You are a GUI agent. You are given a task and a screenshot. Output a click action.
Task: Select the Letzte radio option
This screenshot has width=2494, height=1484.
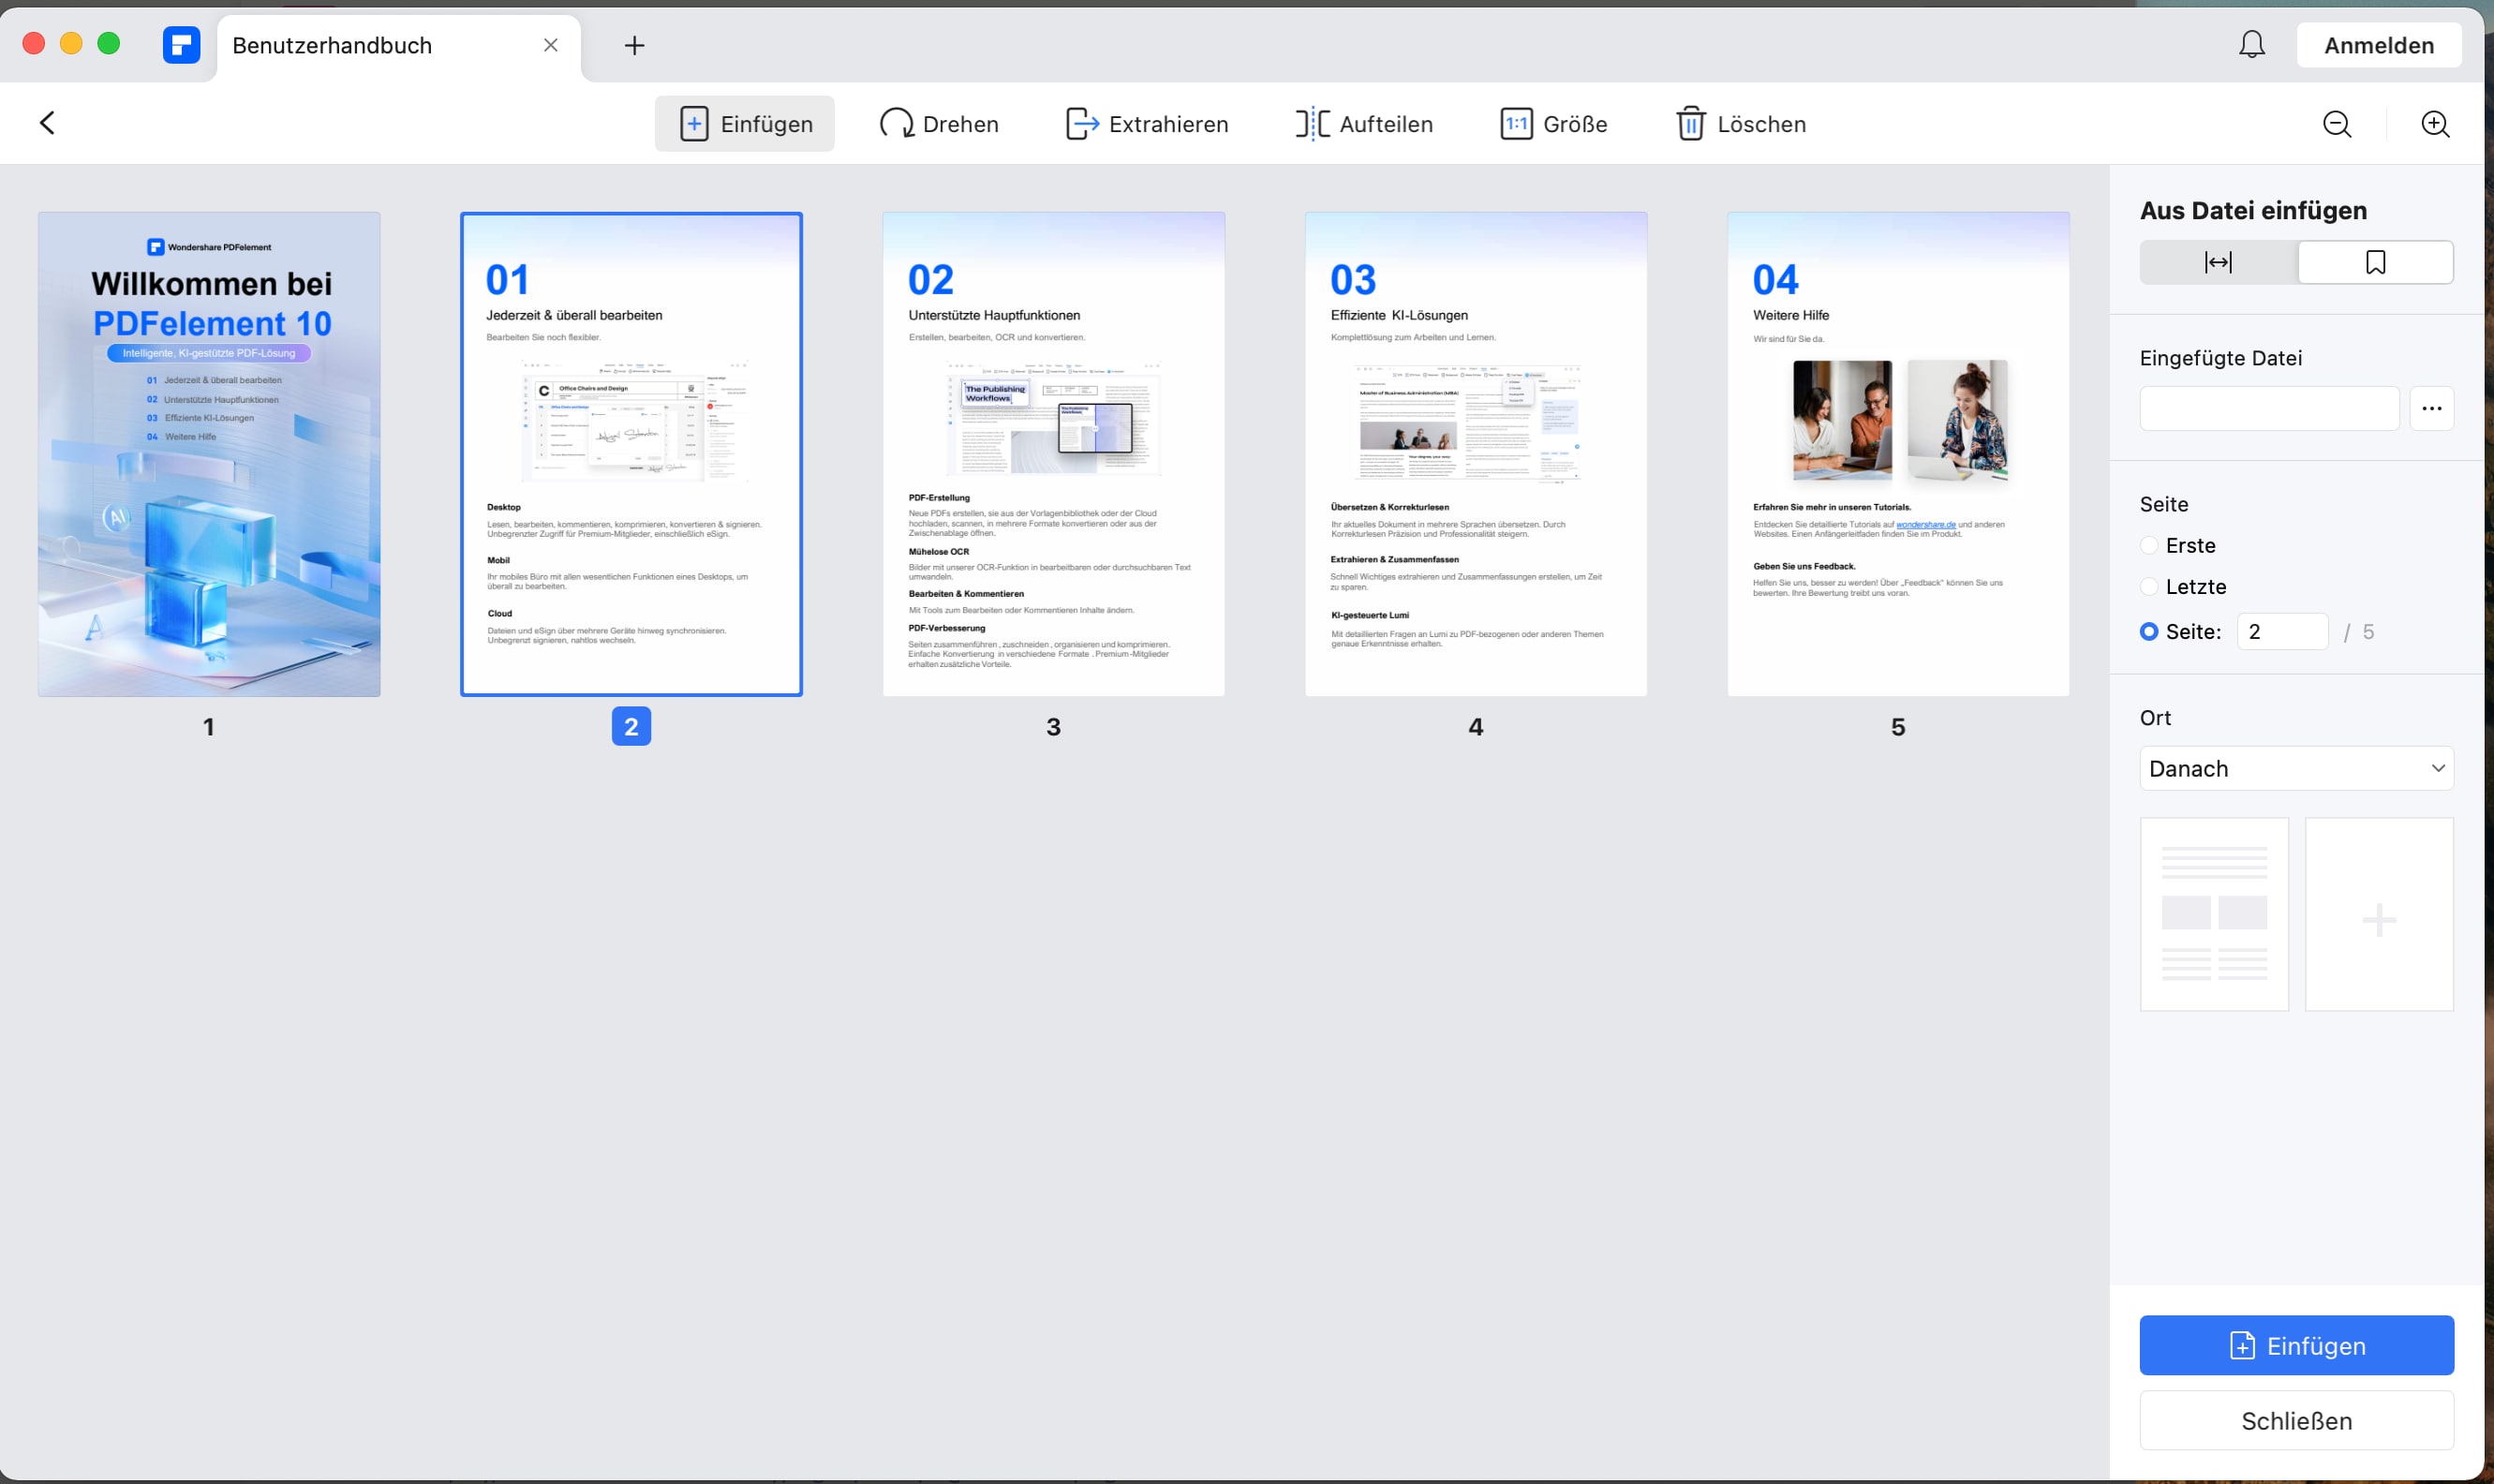coord(2148,586)
